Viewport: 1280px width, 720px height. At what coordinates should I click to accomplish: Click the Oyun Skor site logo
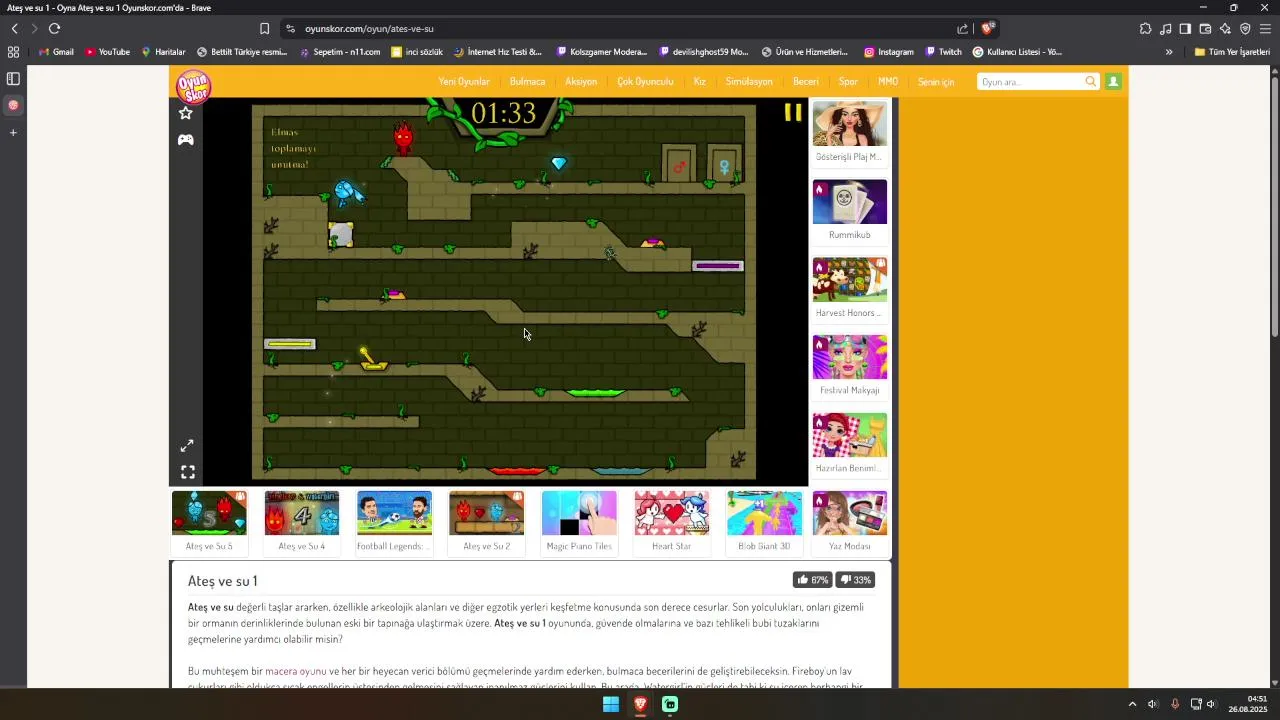[194, 86]
